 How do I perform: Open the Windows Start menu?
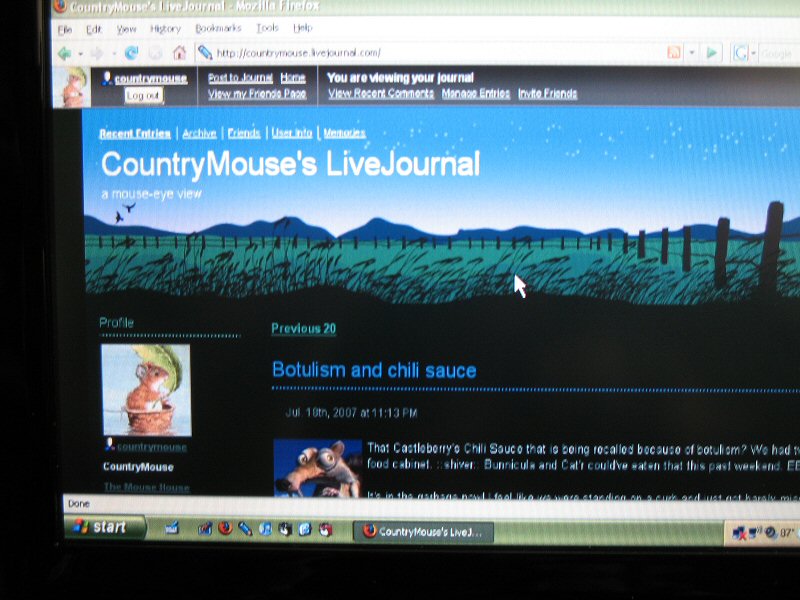pos(105,527)
